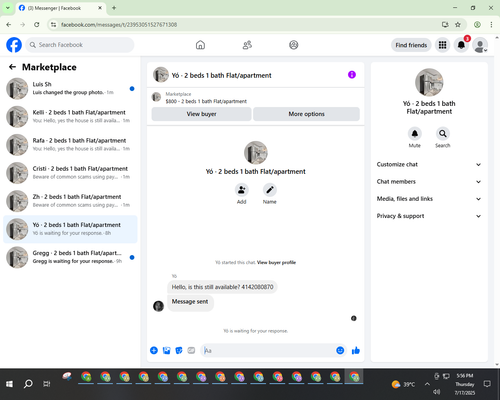500x400 pixels.
Task: Go back with the Marketplace arrow
Action: click(x=12, y=67)
